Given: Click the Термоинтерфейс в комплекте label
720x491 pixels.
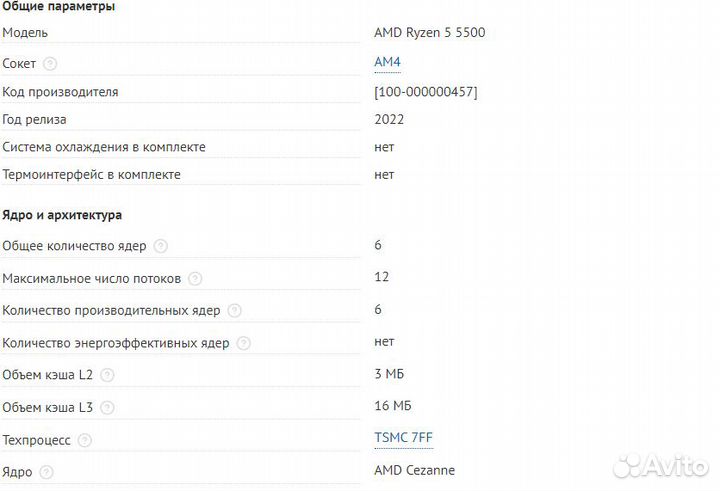Looking at the screenshot, I should click(91, 175).
